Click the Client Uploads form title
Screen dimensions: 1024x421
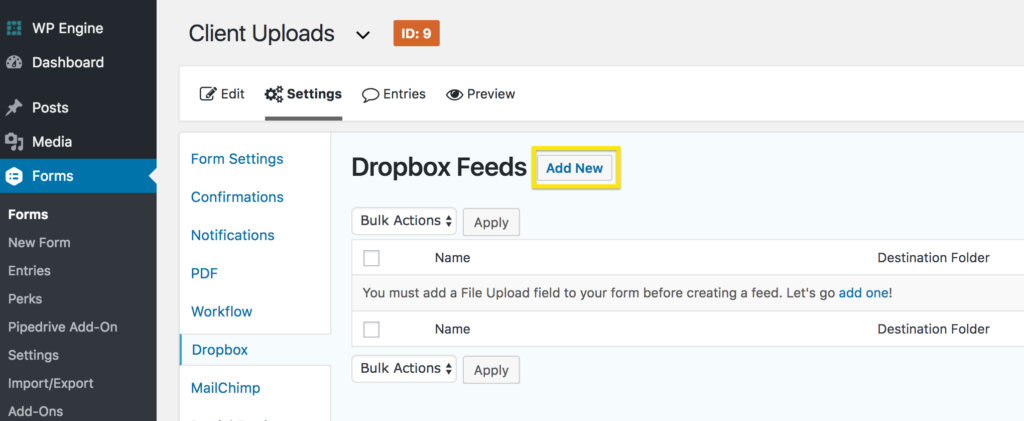coord(261,34)
